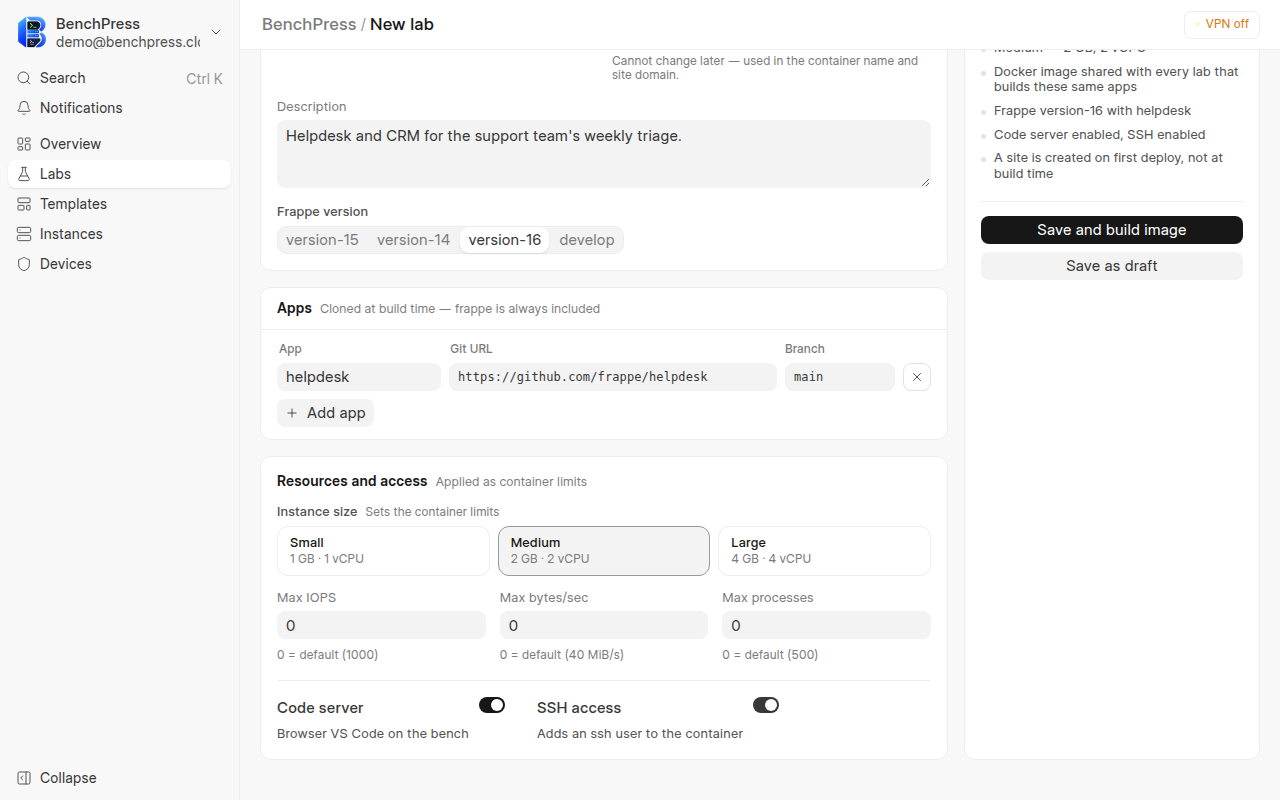Click the BenchPress logo icon
This screenshot has width=1280, height=800.
coord(32,32)
